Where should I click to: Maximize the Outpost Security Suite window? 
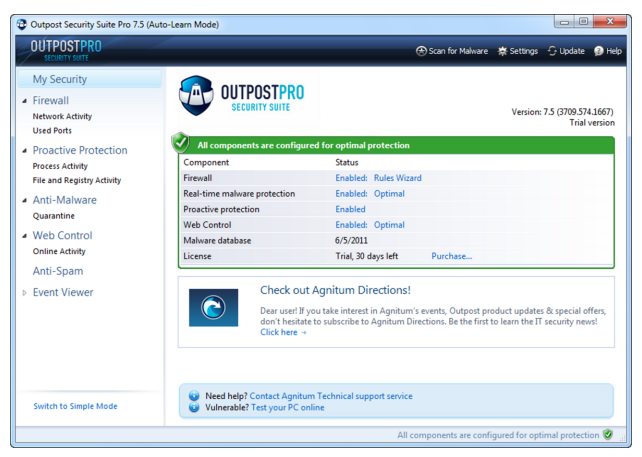coord(583,21)
